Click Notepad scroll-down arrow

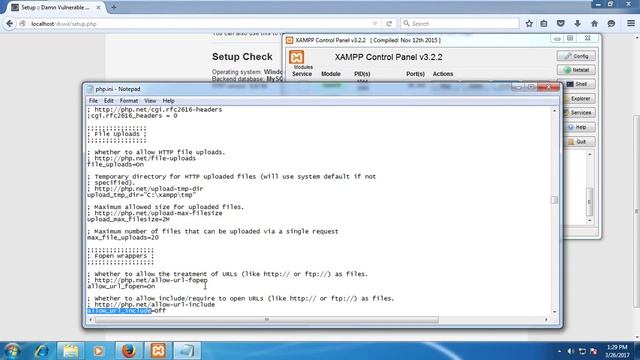click(x=554, y=312)
